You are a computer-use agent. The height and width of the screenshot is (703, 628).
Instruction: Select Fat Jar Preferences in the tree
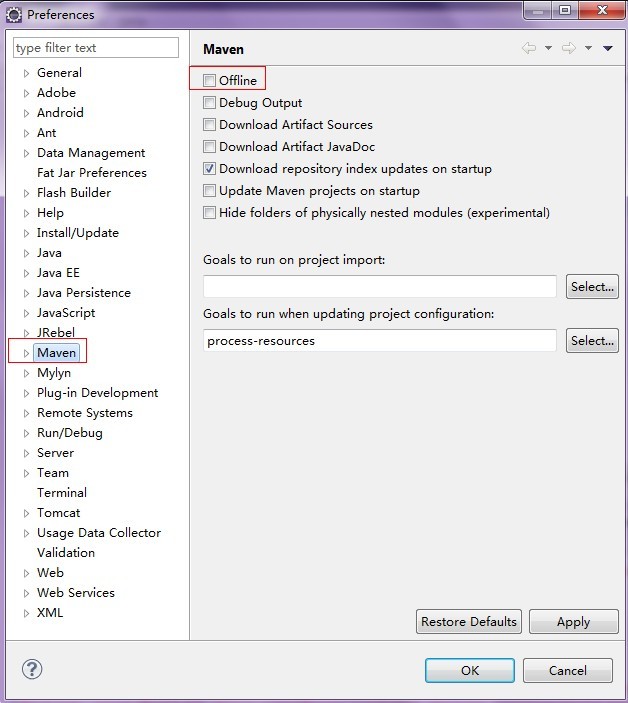coord(91,173)
